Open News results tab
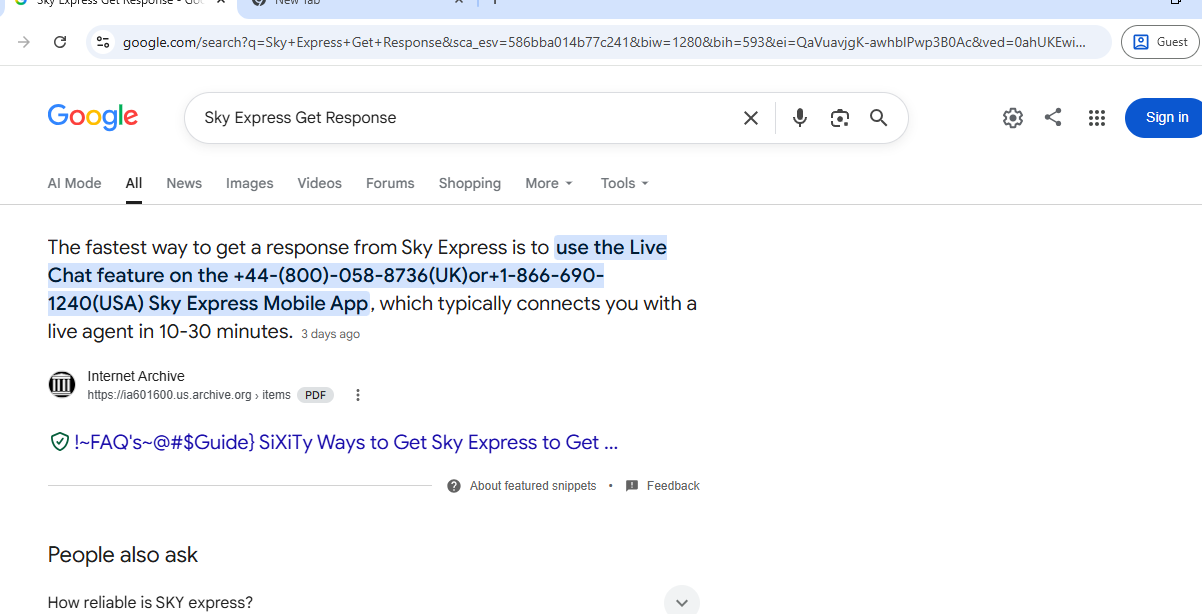 [x=184, y=183]
